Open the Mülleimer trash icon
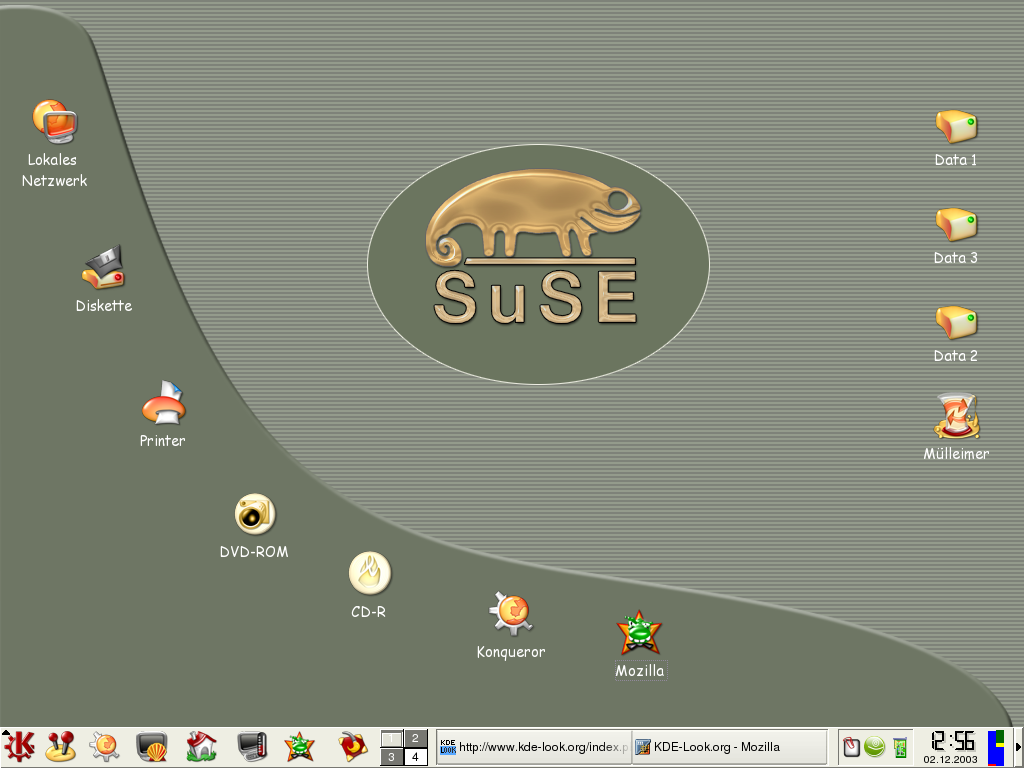 point(956,415)
